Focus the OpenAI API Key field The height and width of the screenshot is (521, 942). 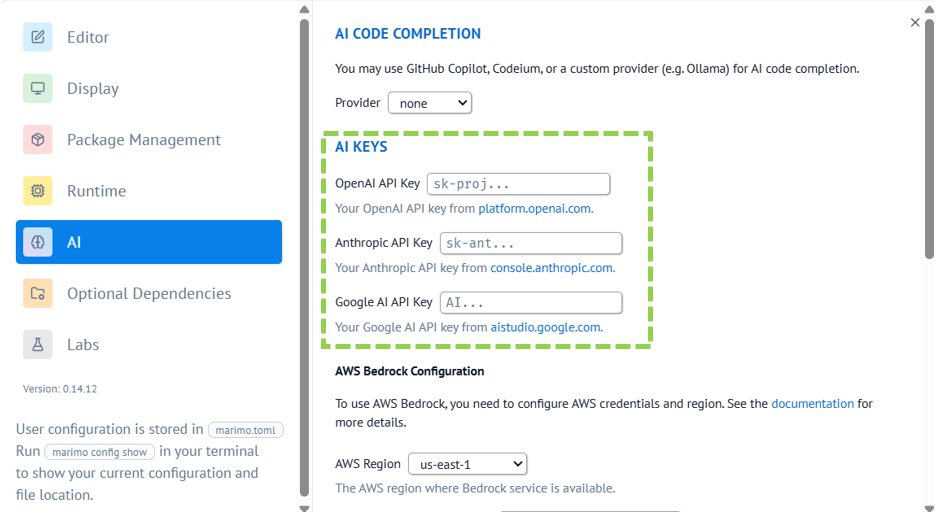tap(518, 184)
